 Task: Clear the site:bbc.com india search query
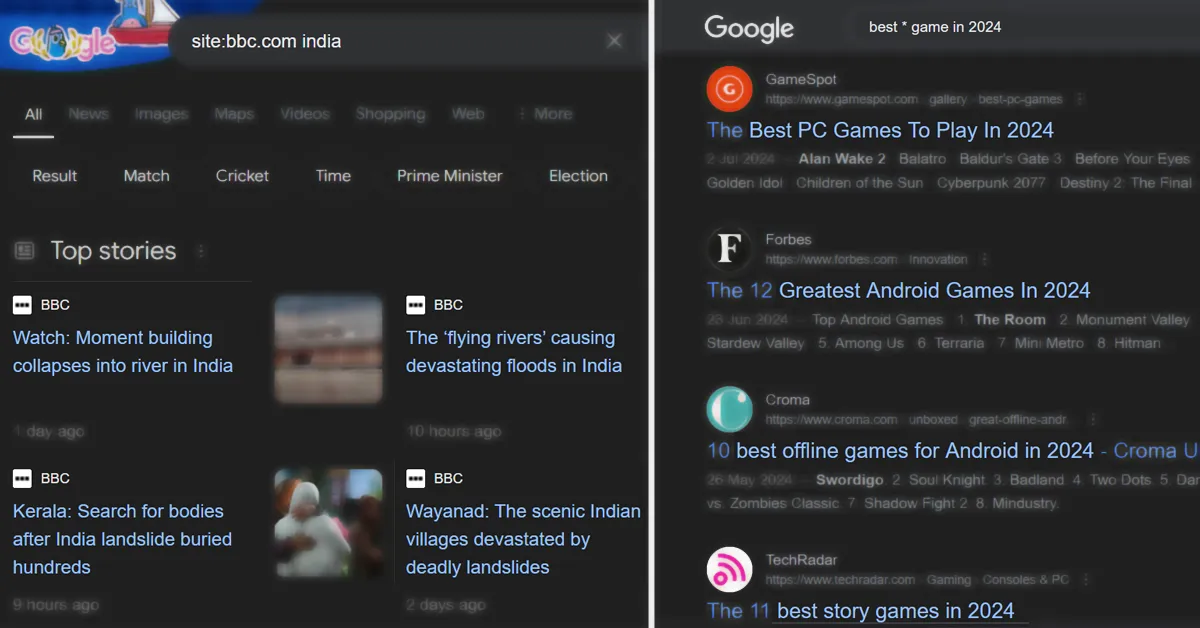[614, 41]
